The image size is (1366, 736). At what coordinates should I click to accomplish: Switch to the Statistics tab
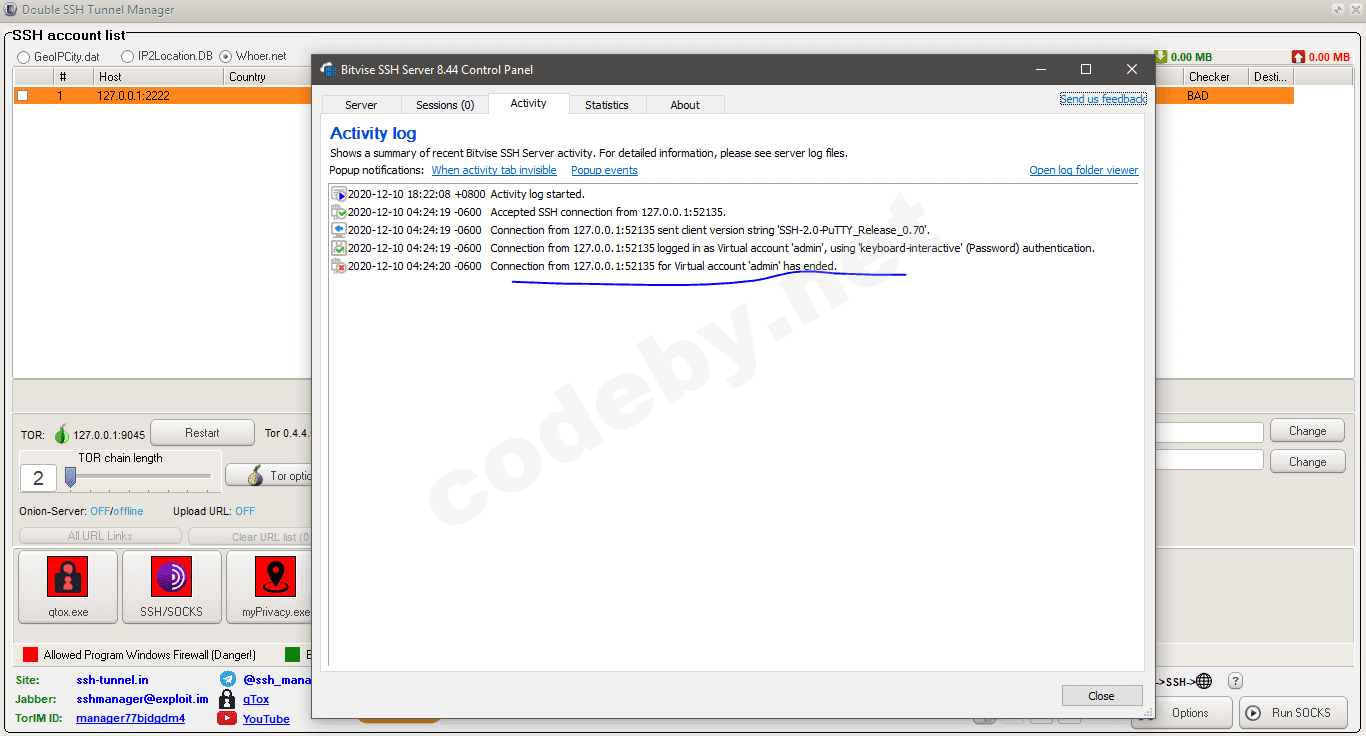607,105
